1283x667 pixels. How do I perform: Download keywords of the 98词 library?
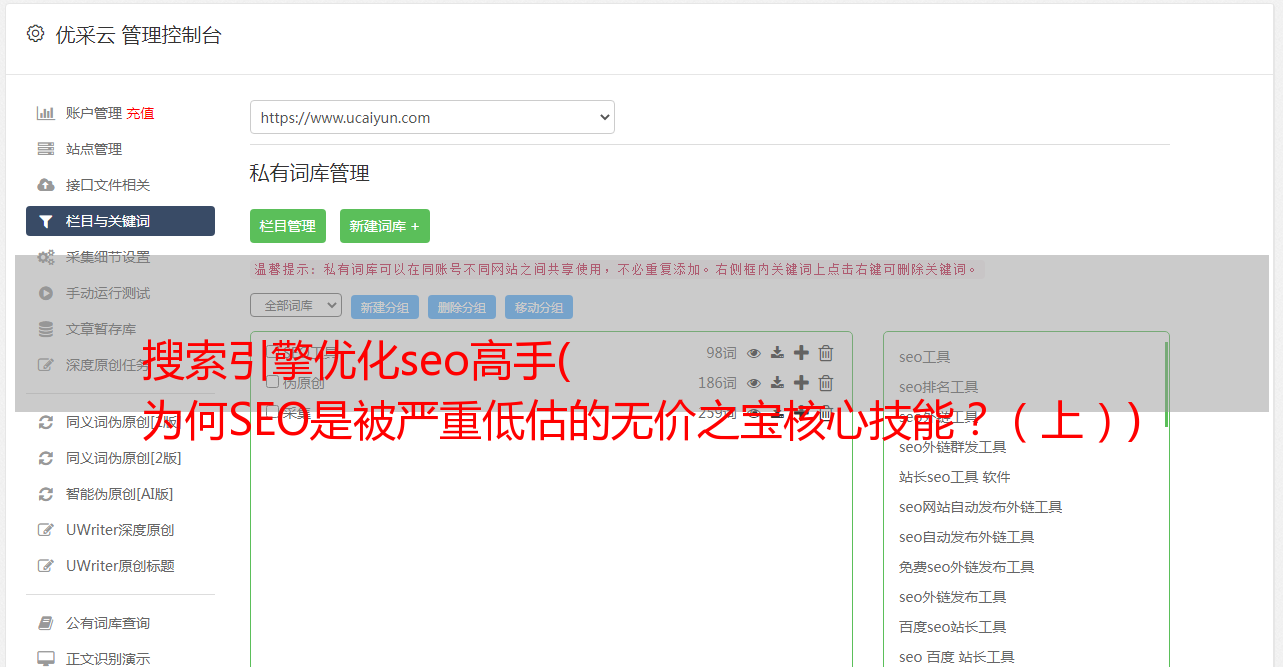[777, 353]
